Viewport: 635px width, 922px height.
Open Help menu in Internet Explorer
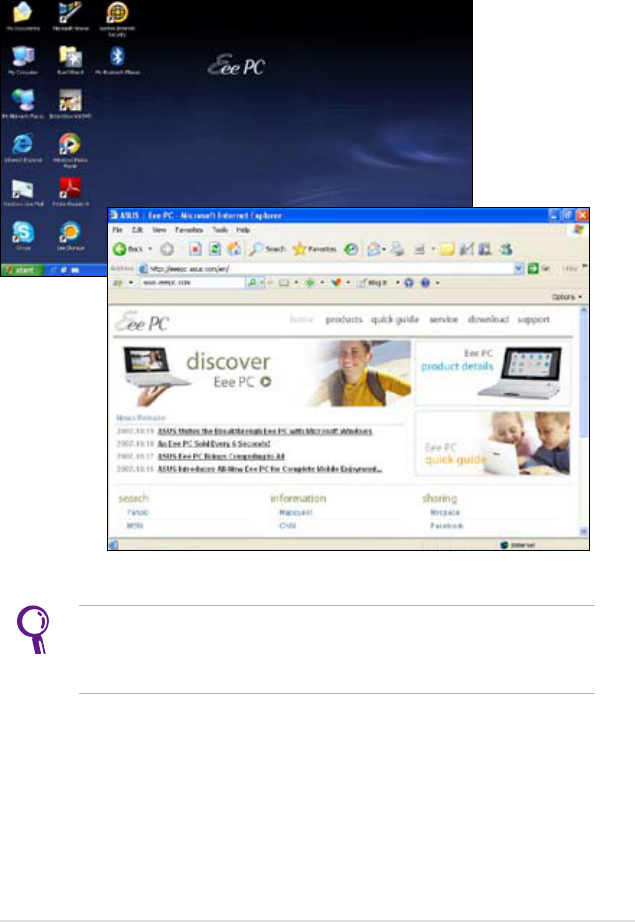[243, 230]
